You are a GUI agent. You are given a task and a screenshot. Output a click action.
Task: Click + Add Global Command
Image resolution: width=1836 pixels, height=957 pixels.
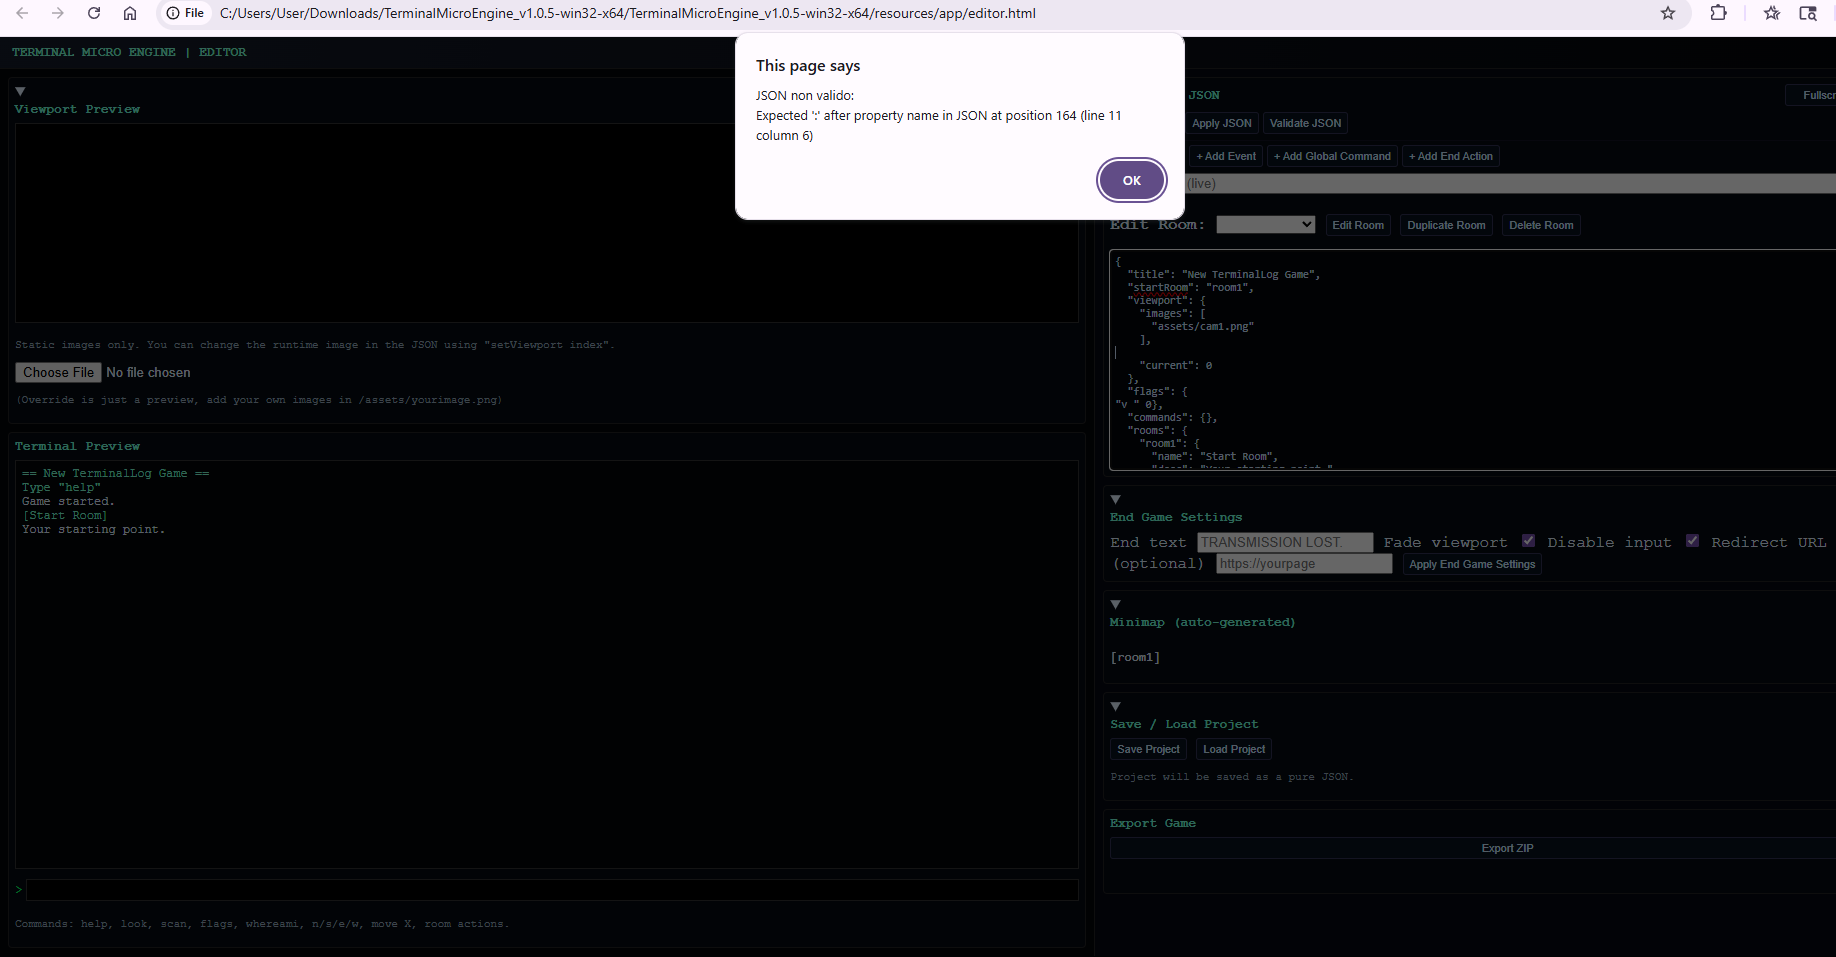pos(1332,156)
